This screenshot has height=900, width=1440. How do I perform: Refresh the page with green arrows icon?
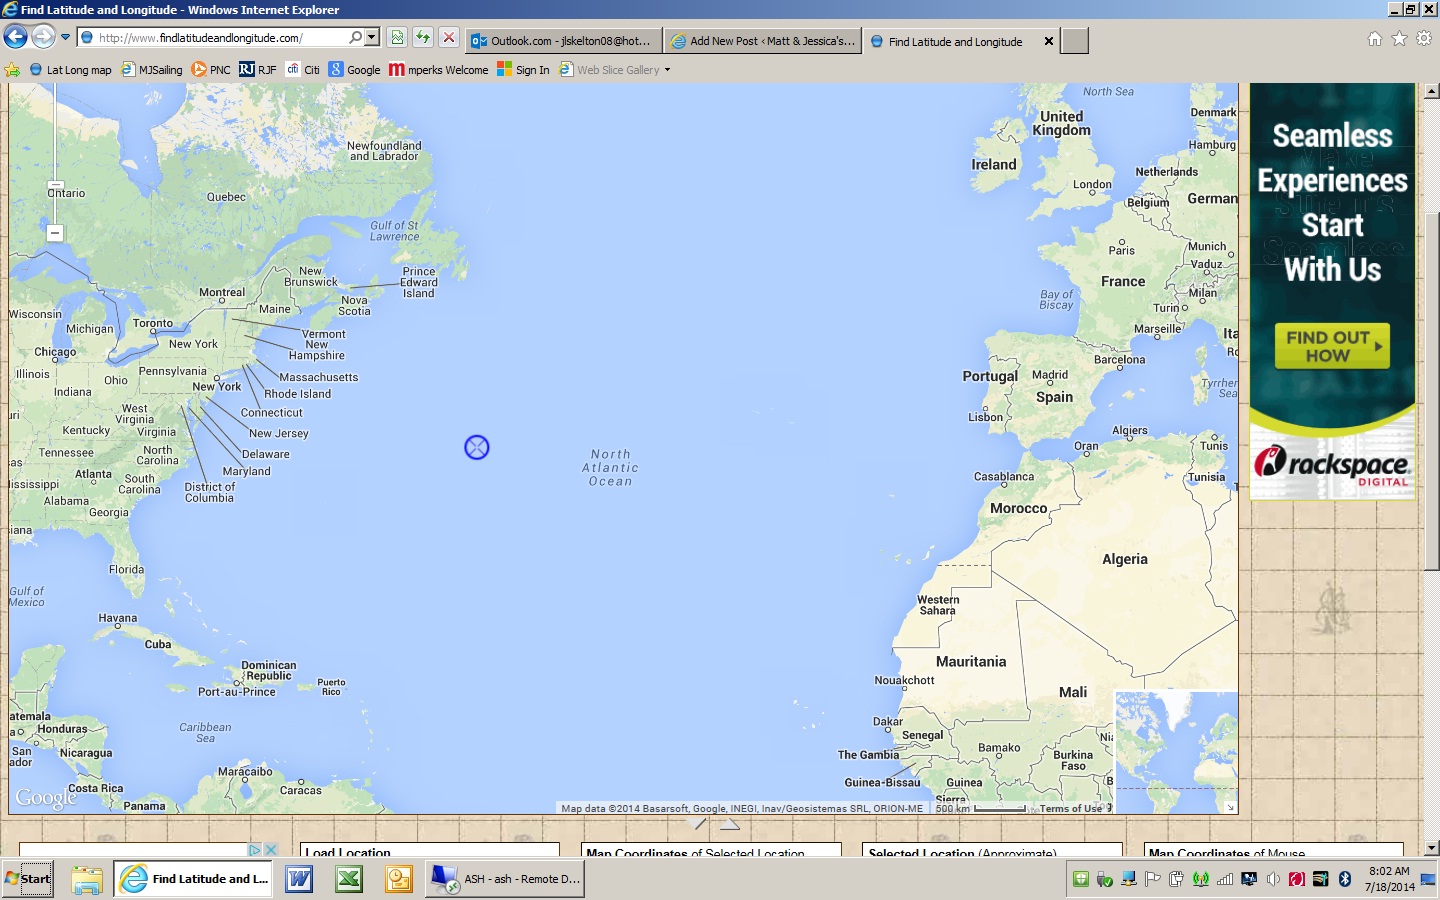pos(423,38)
